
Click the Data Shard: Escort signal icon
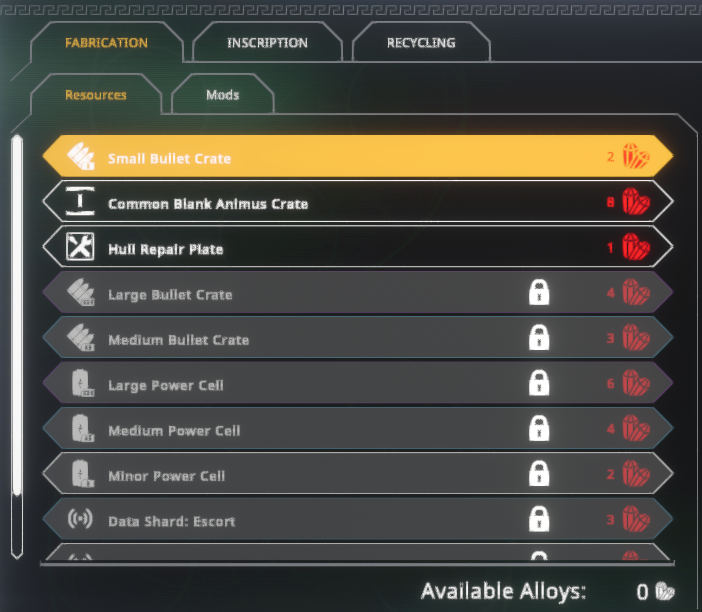click(x=80, y=519)
